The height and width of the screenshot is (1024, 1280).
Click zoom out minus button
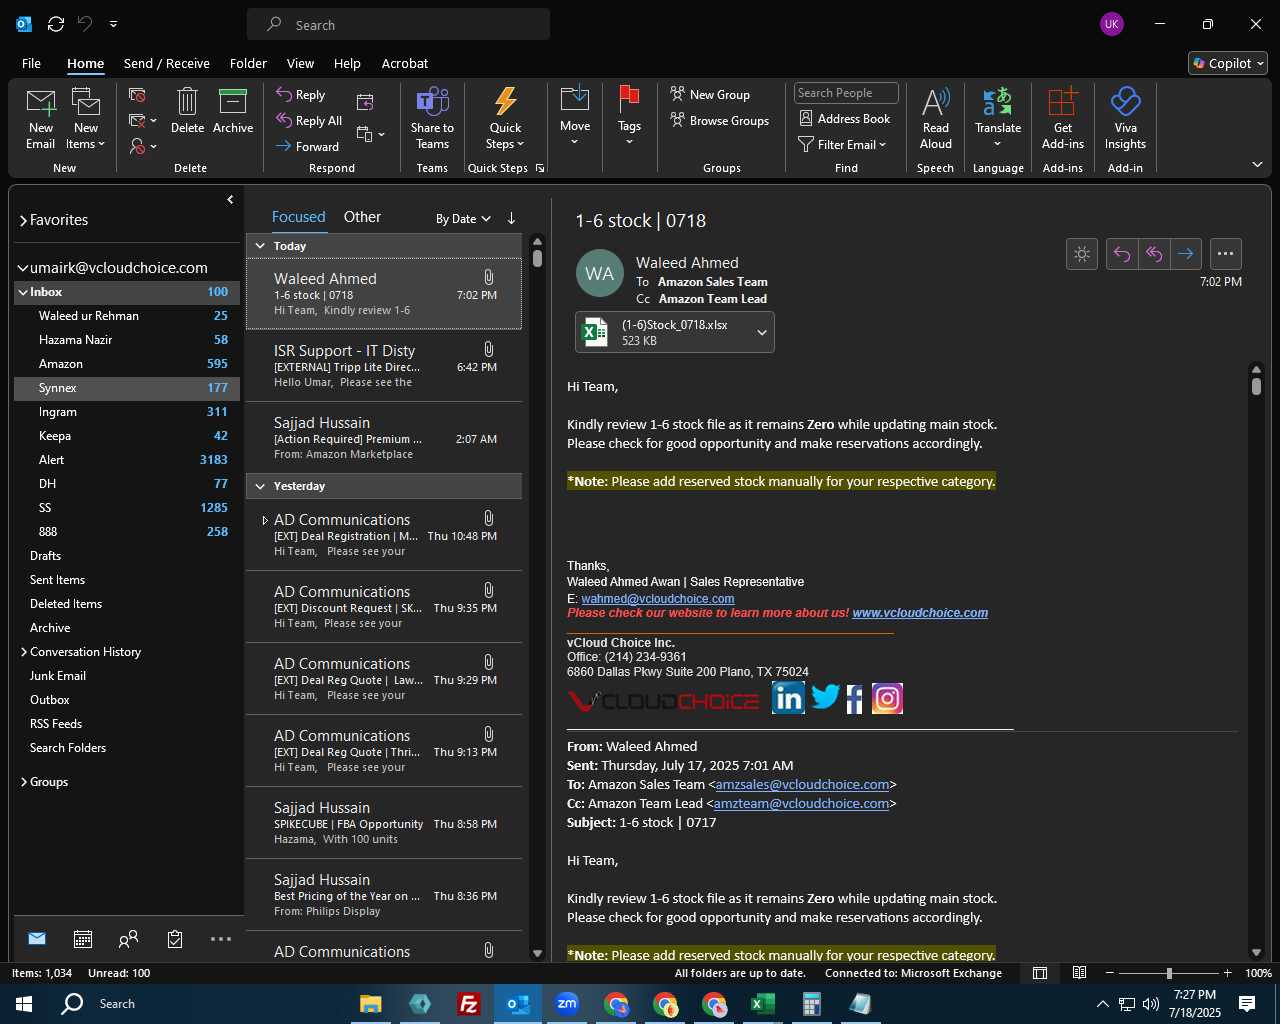point(1109,973)
